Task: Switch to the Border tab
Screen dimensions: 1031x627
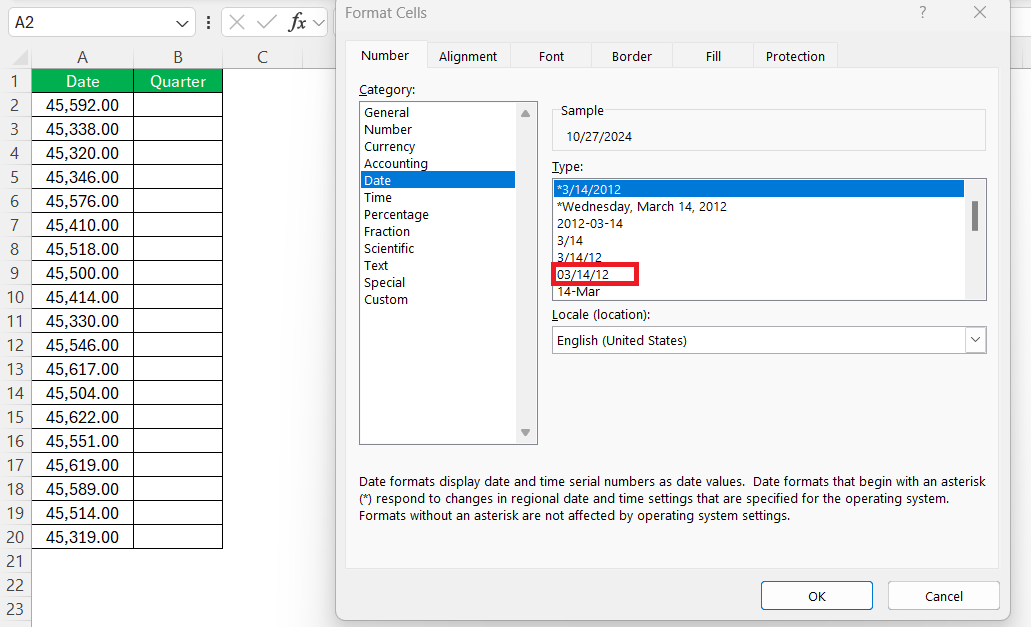Action: coord(631,57)
